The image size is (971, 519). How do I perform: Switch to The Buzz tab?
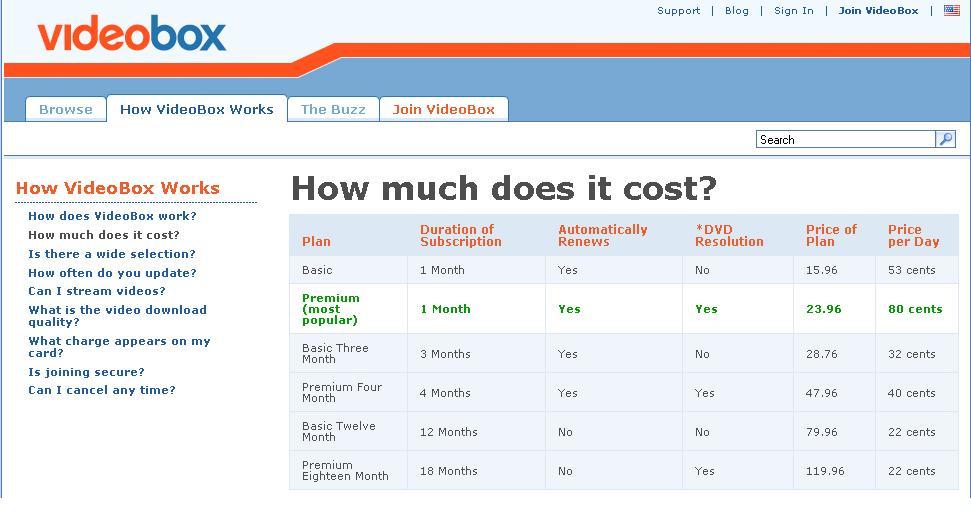(x=333, y=110)
